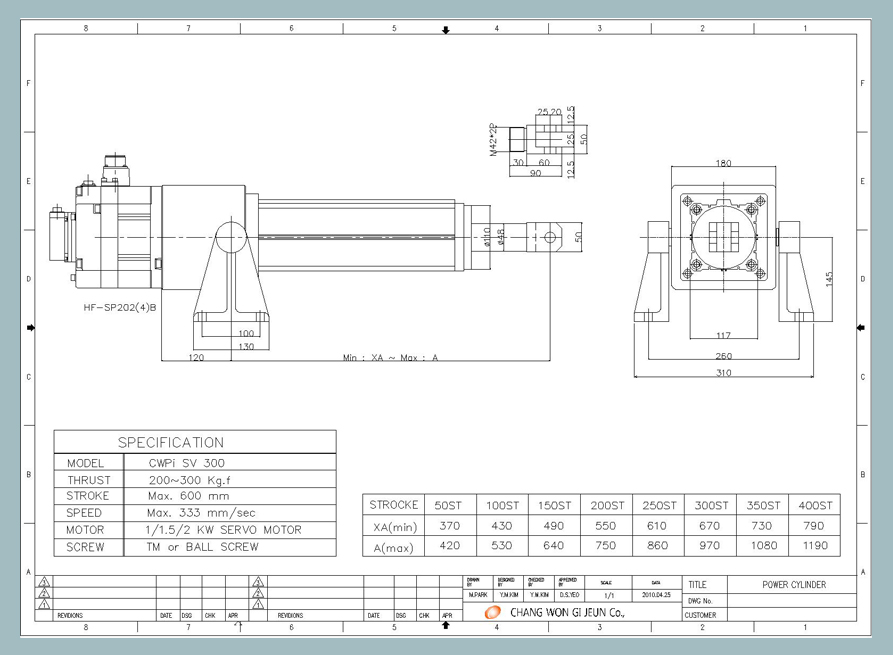Viewport: 893px width, 655px height.
Task: Click the A(max) value 530
Action: 502,546
